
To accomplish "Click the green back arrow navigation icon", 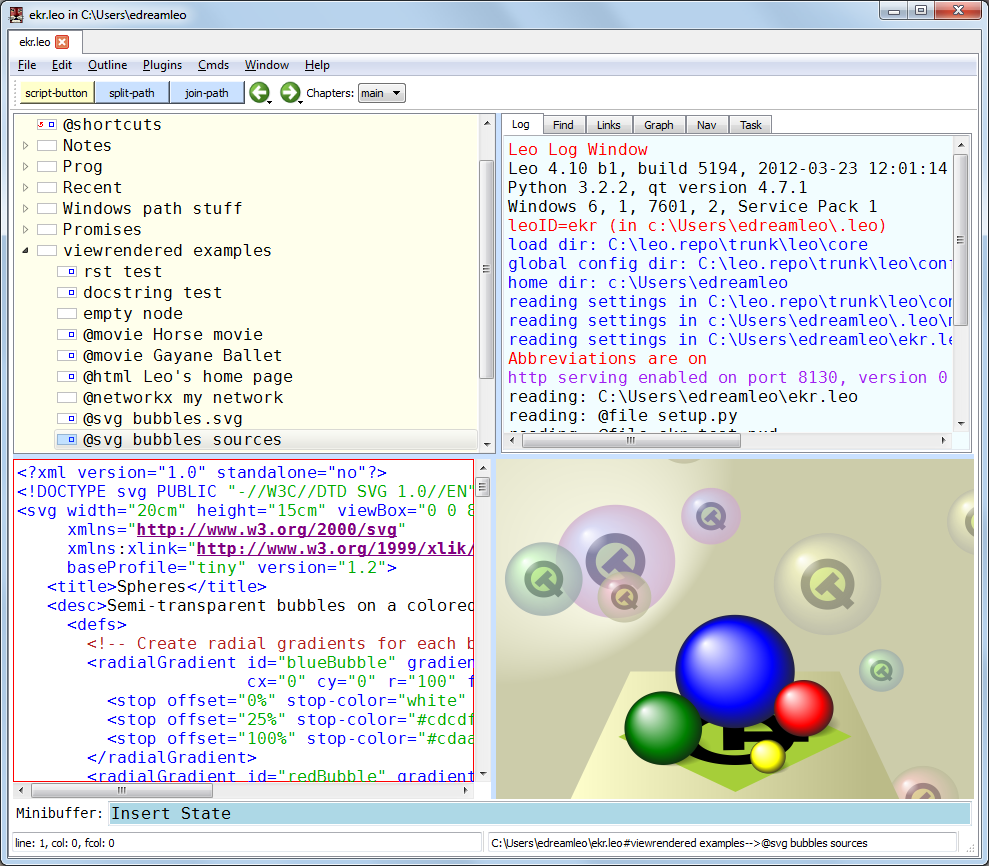I will 259,93.
